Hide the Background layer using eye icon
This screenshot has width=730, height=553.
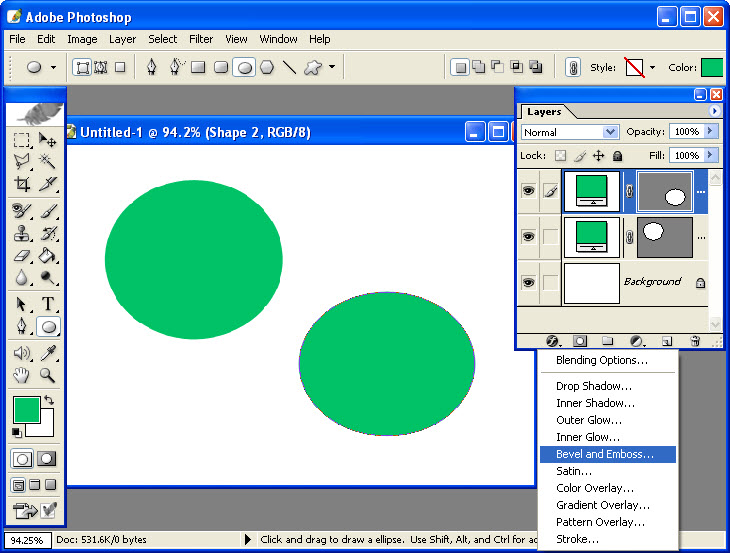click(528, 283)
